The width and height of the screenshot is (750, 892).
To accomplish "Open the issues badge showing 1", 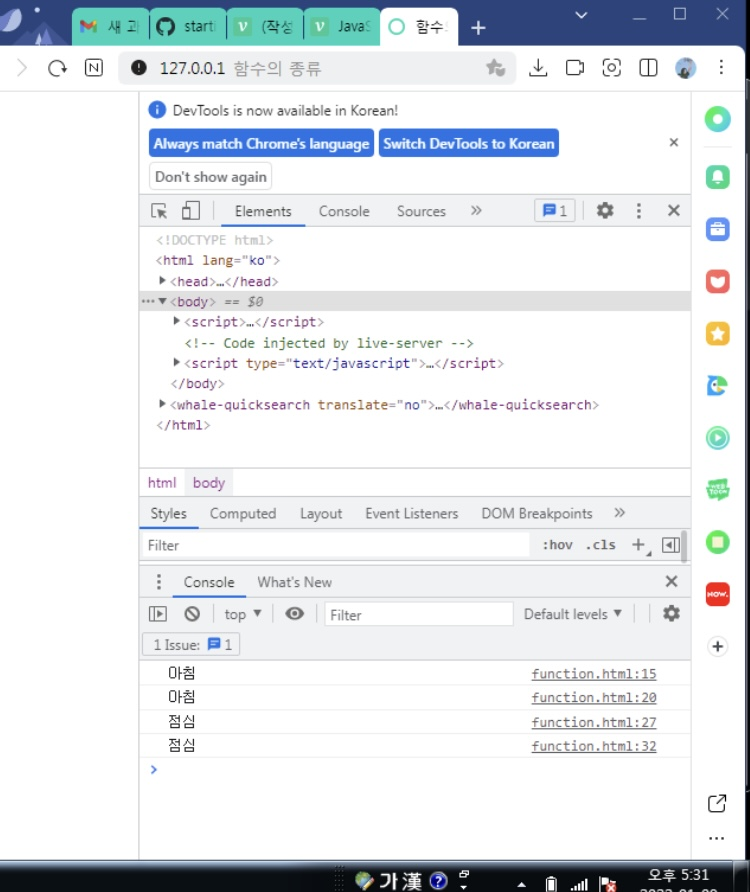I will [x=555, y=210].
